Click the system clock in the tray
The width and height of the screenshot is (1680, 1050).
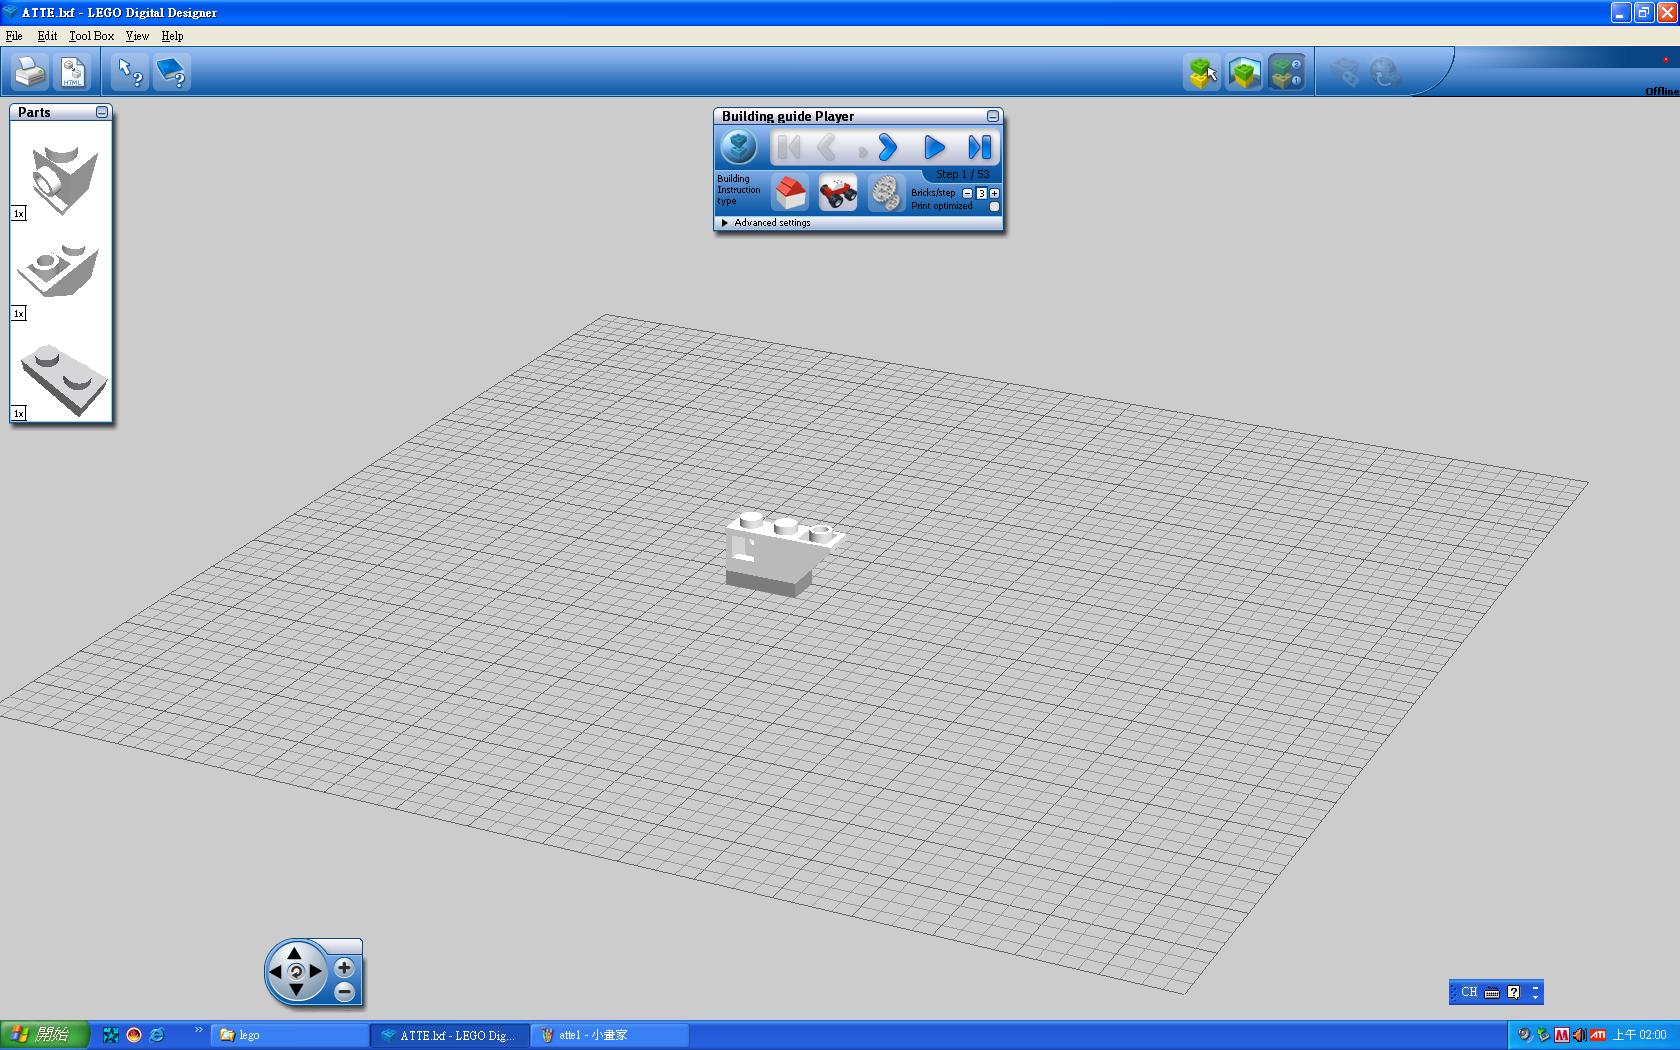pos(1640,1035)
